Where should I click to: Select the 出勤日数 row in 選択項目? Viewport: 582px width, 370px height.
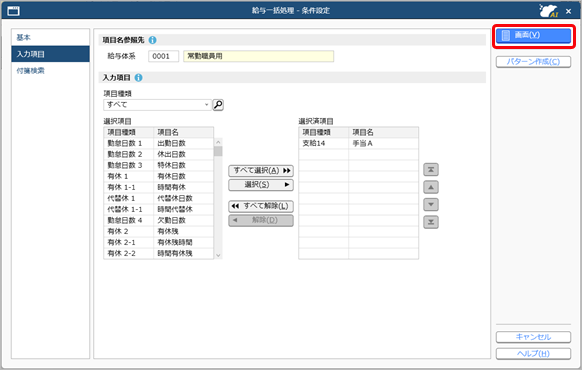tap(158, 143)
